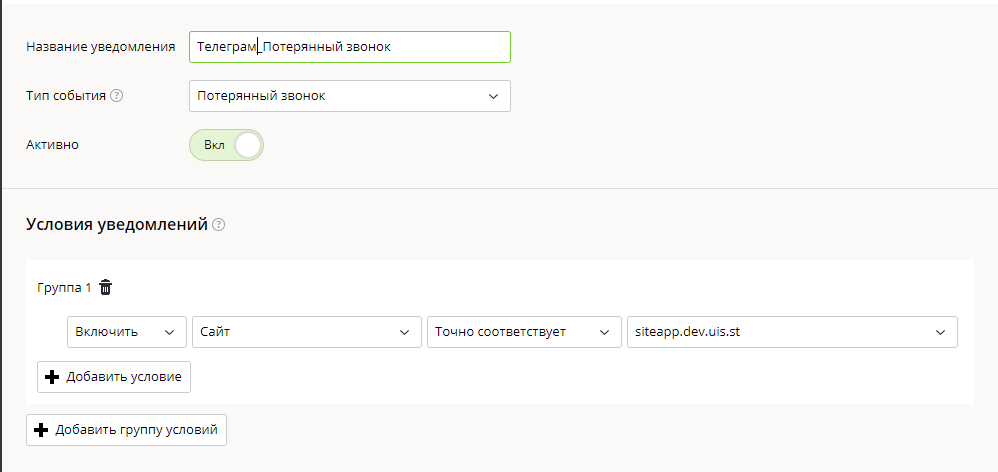This screenshot has width=998, height=472.
Task: Focus the Название уведомления text field
Action: point(349,47)
